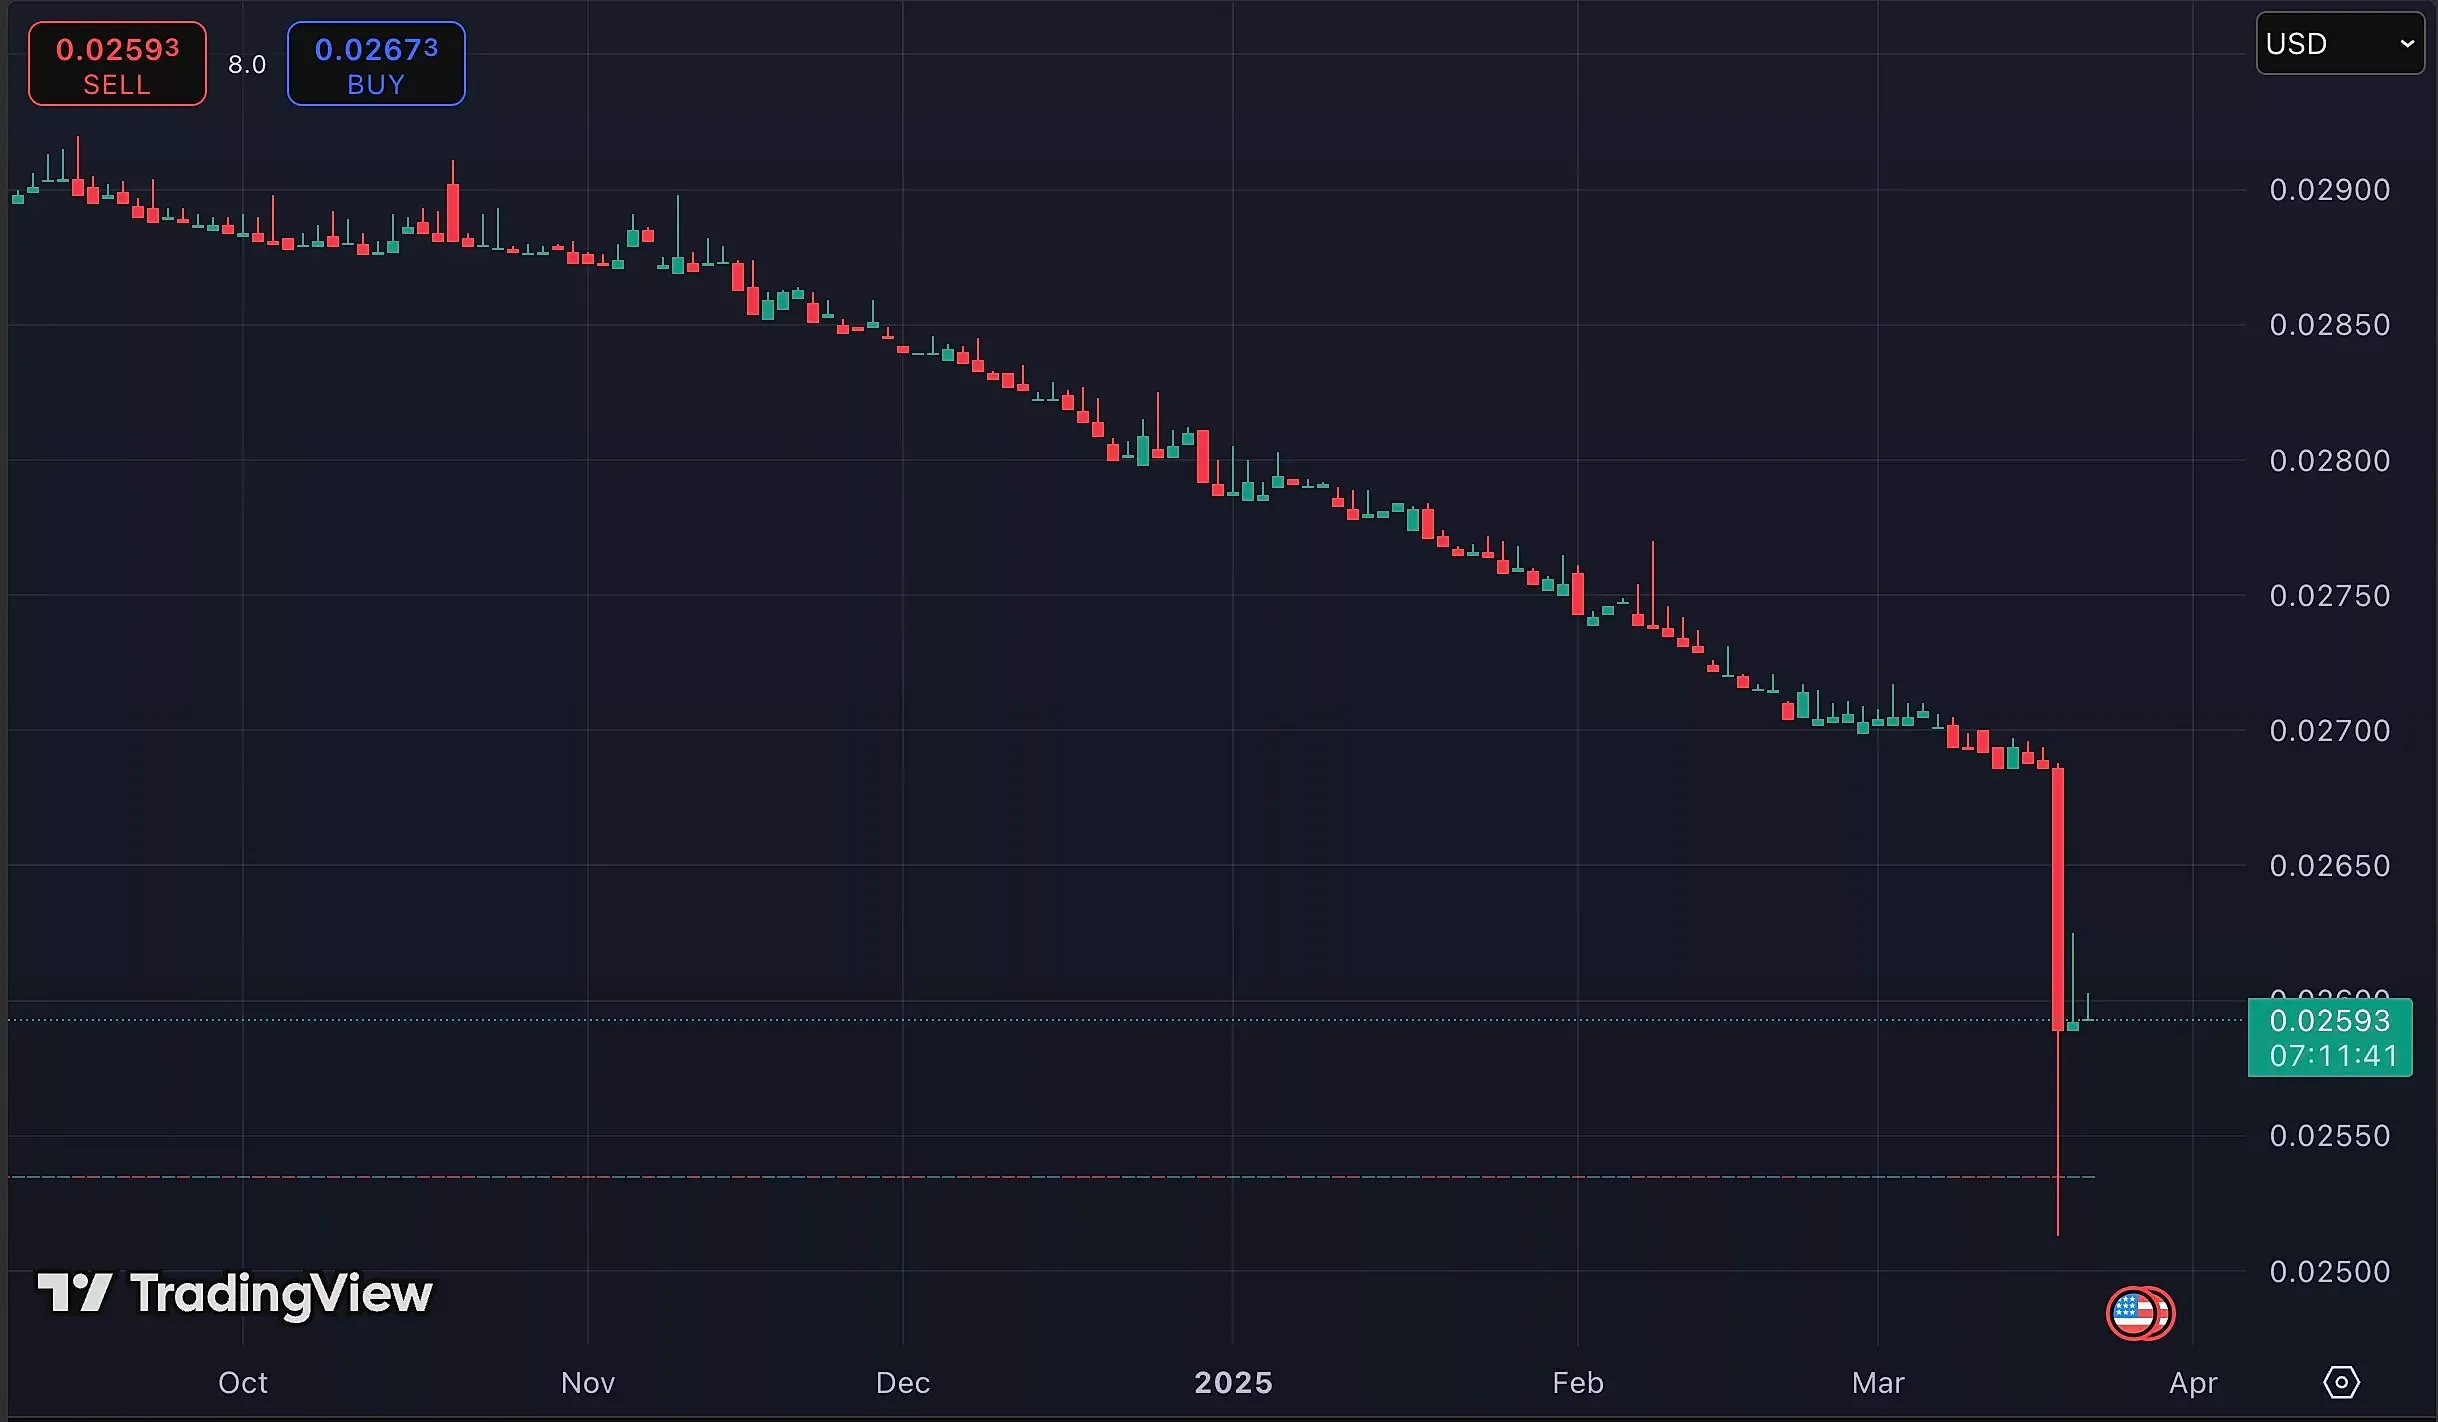
Task: Click the 0.02700 price axis label
Action: pos(2329,731)
